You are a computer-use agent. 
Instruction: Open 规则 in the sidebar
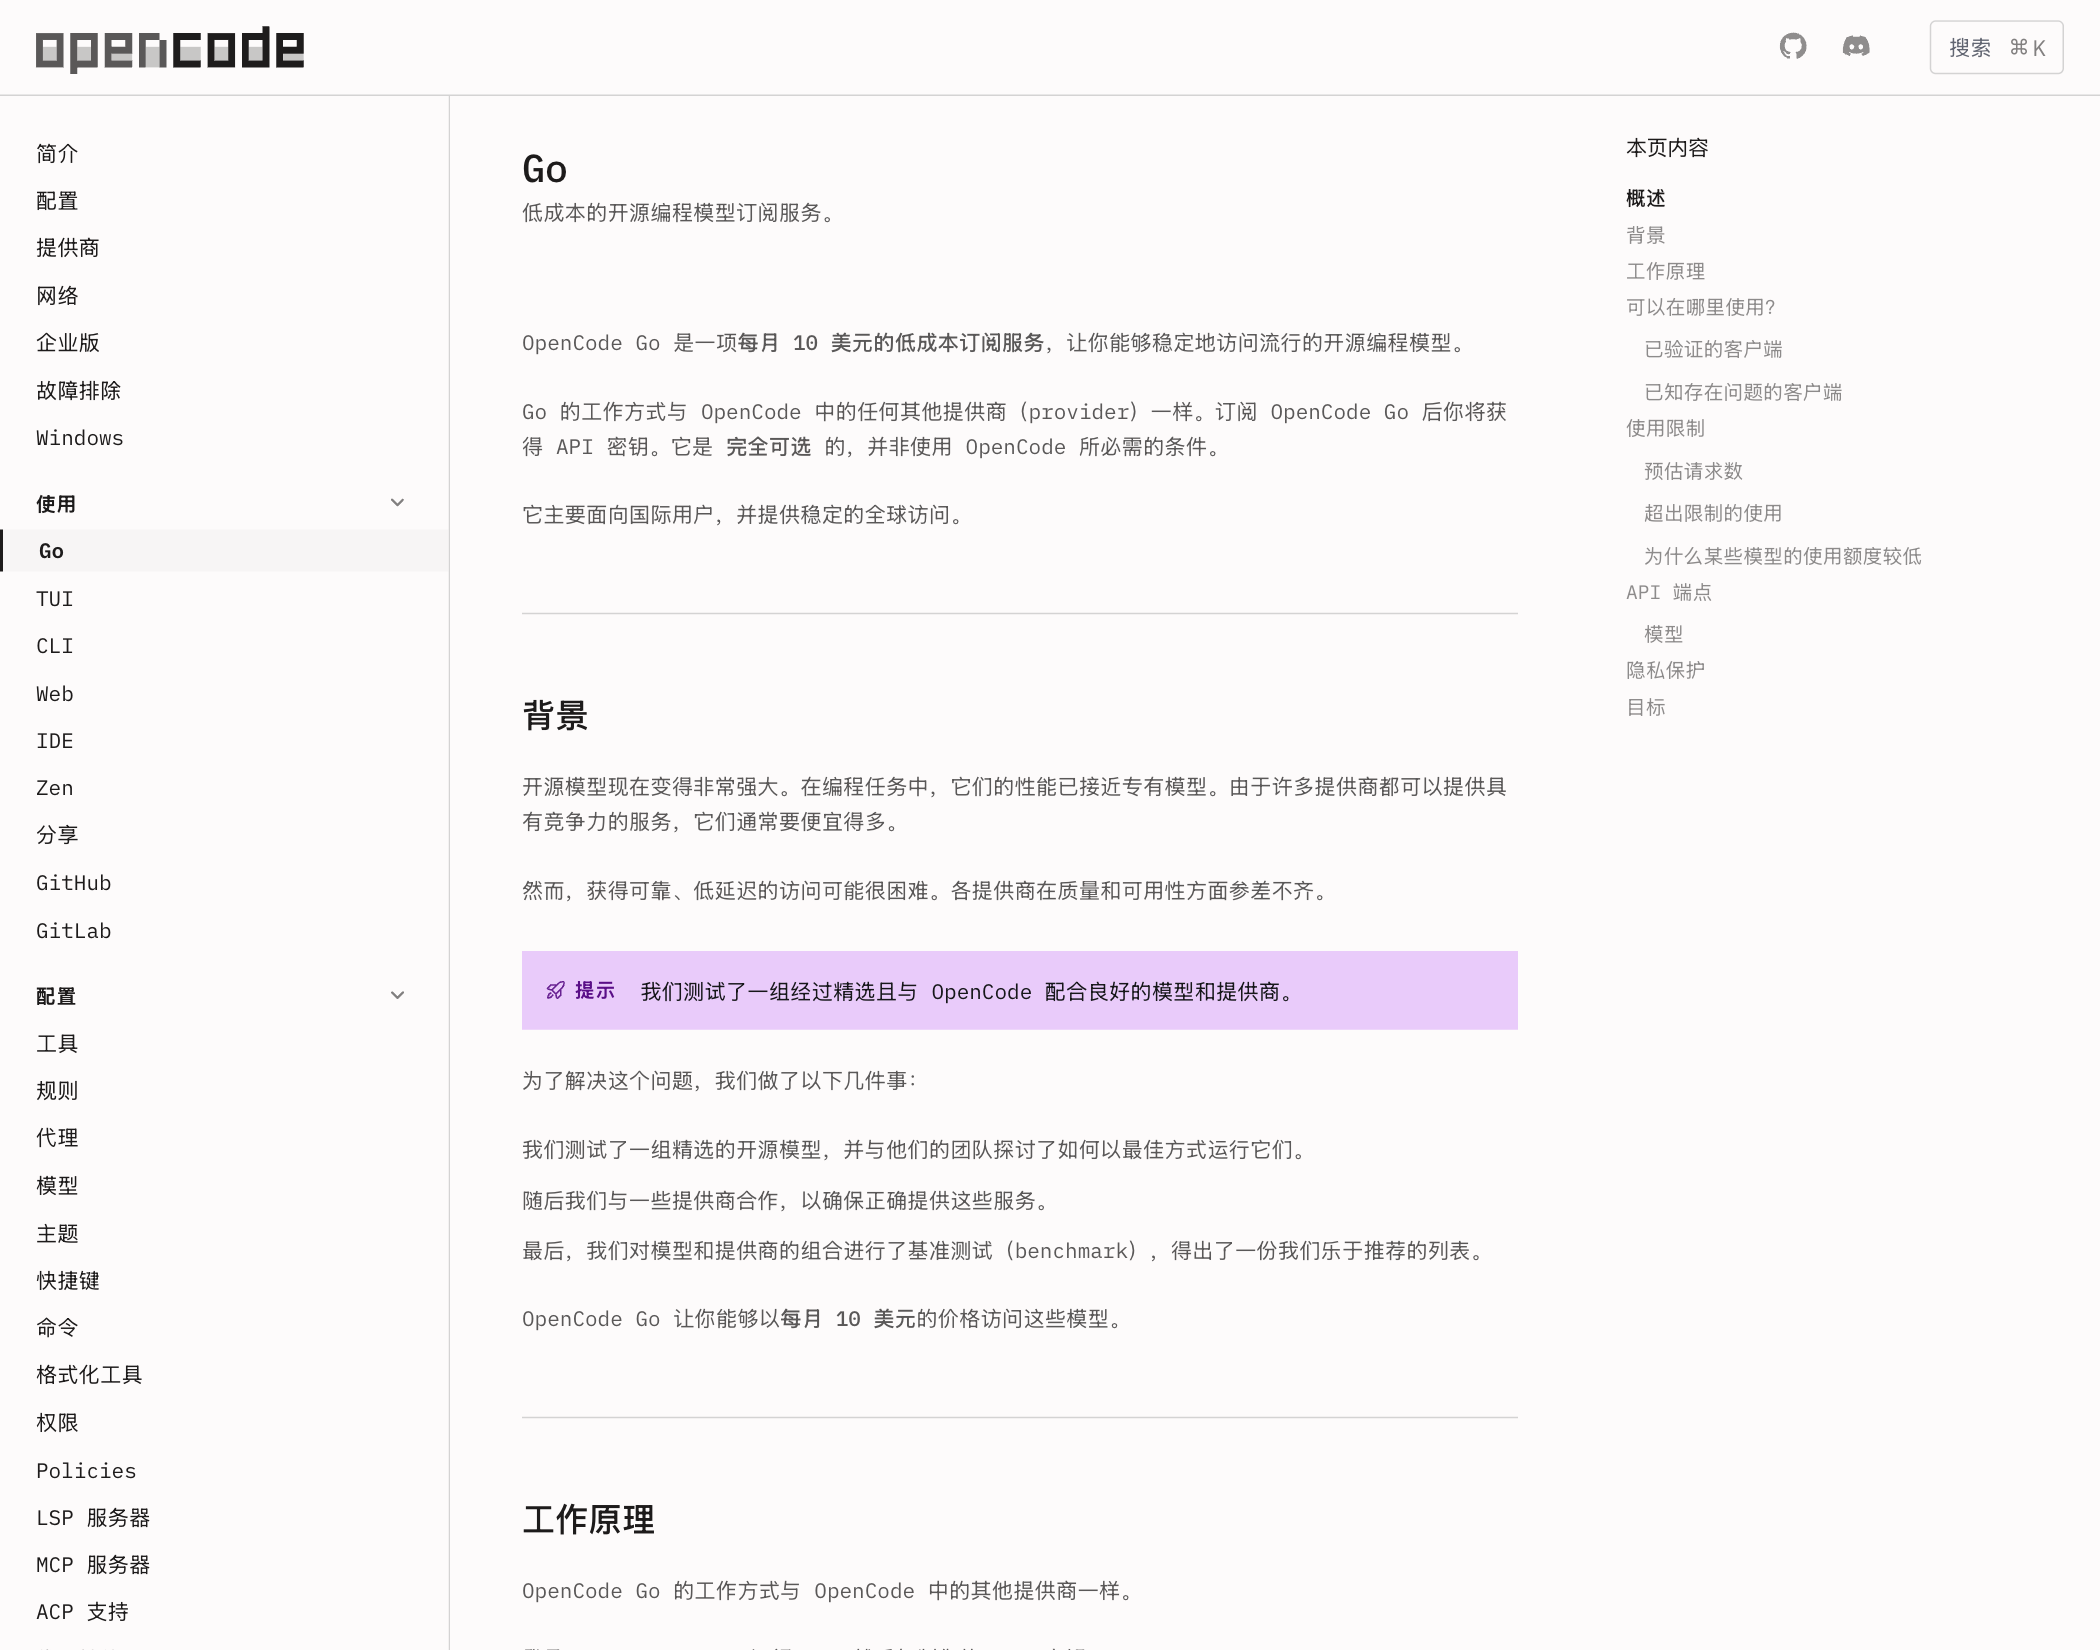click(57, 1091)
